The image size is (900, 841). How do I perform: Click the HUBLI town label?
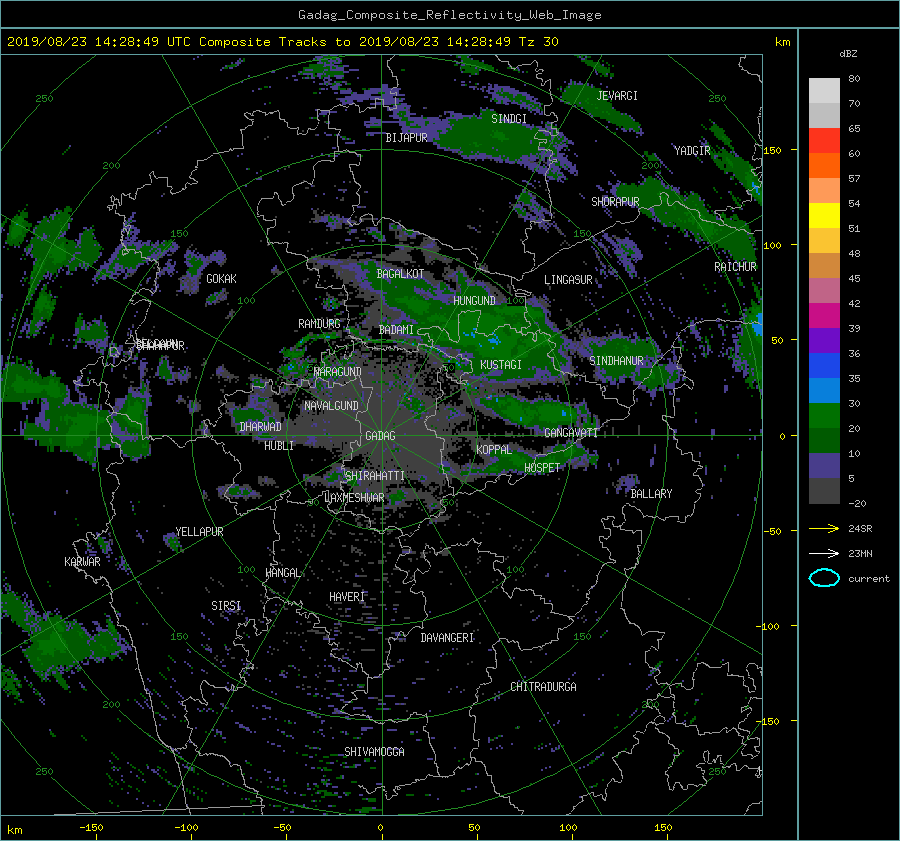(279, 446)
